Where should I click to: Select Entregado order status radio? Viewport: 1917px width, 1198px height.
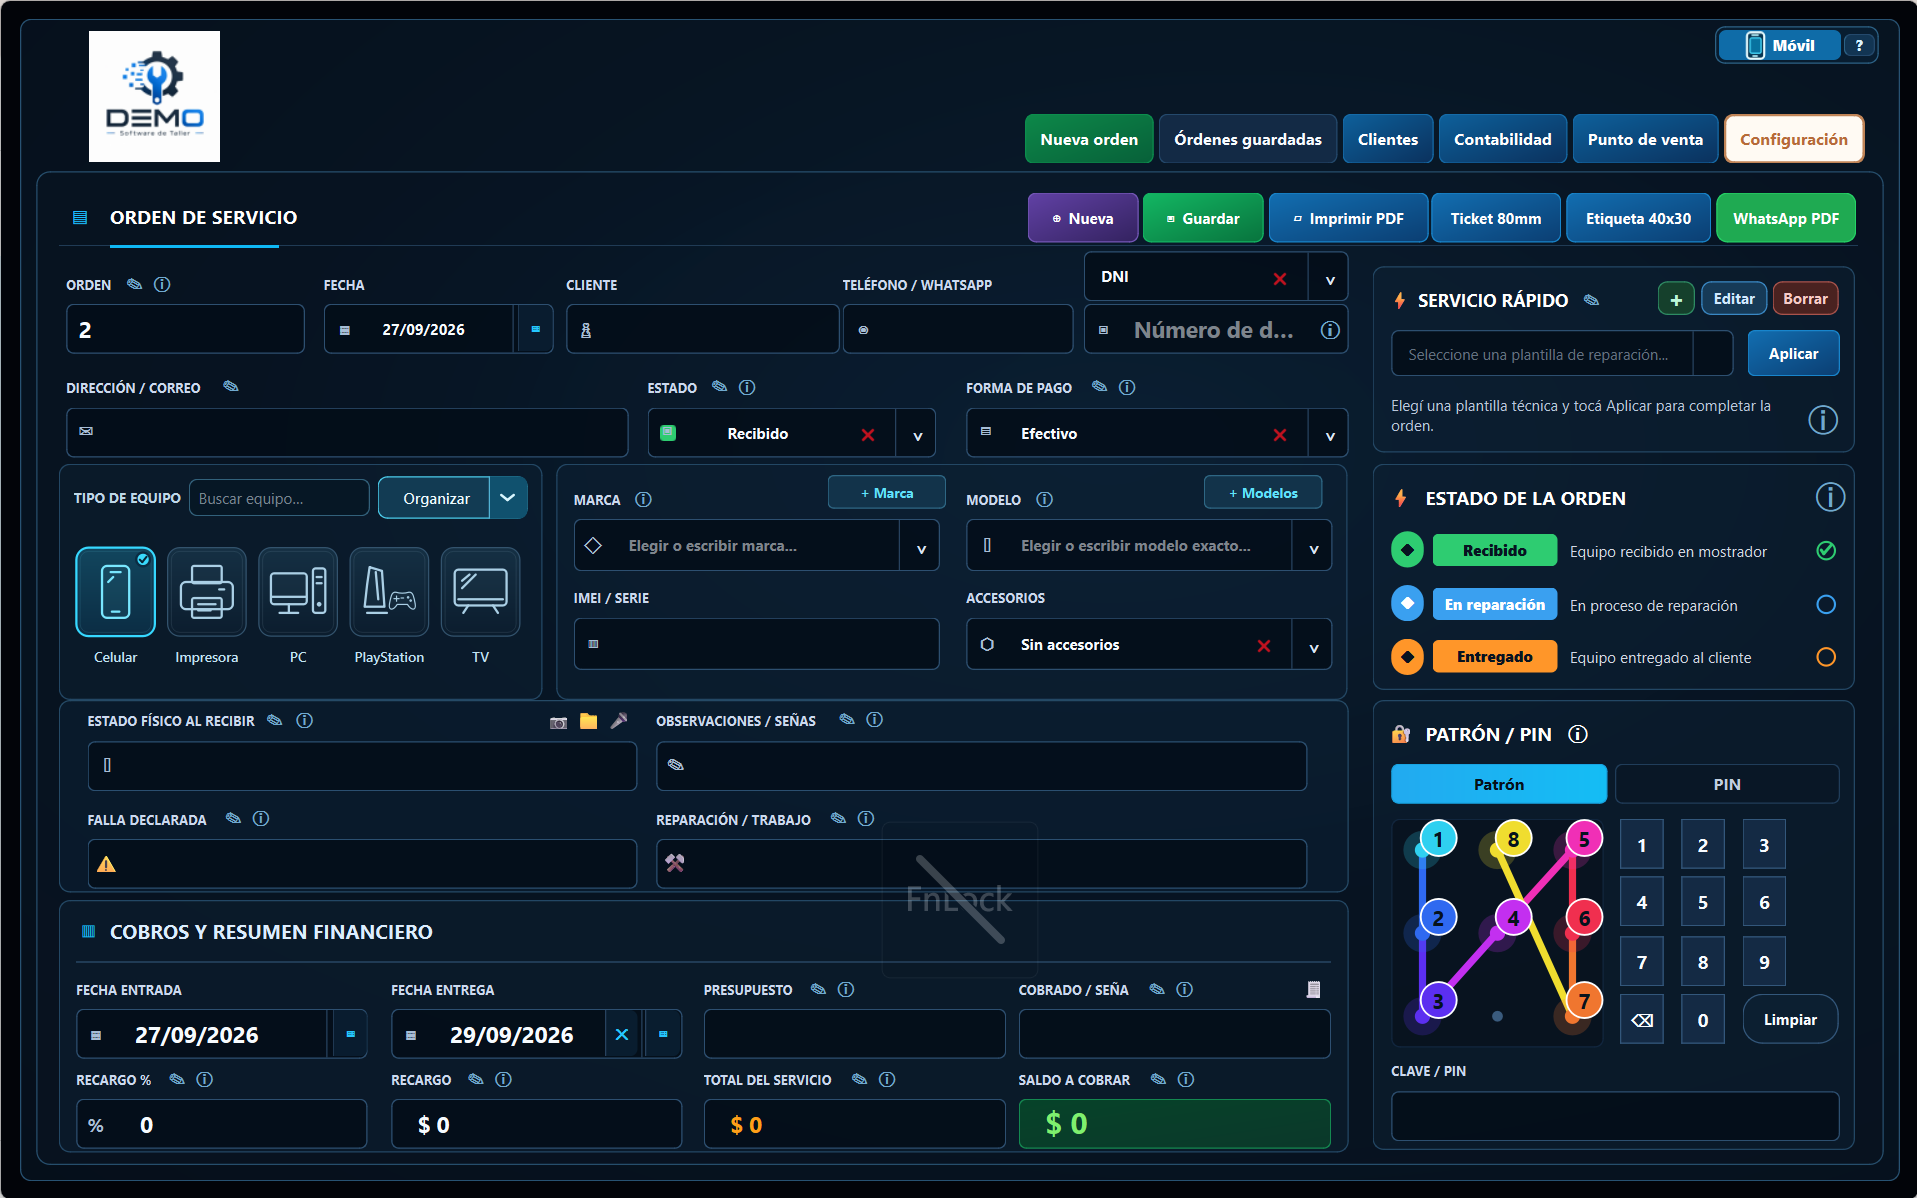coord(1826,657)
